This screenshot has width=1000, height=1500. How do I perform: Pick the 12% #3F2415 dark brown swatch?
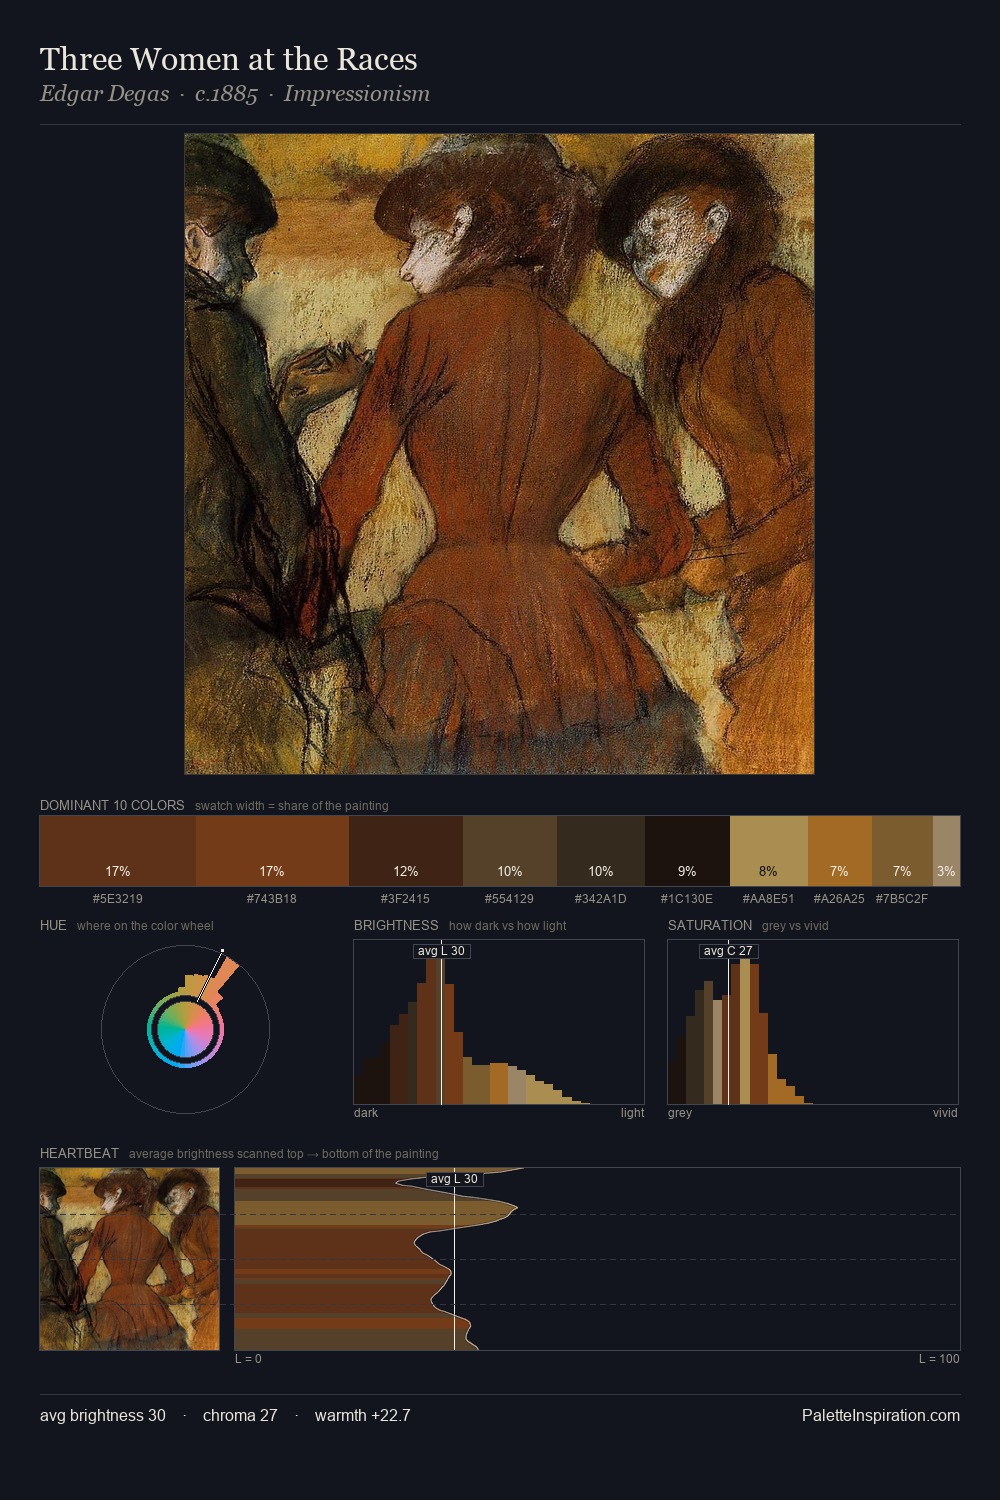406,851
